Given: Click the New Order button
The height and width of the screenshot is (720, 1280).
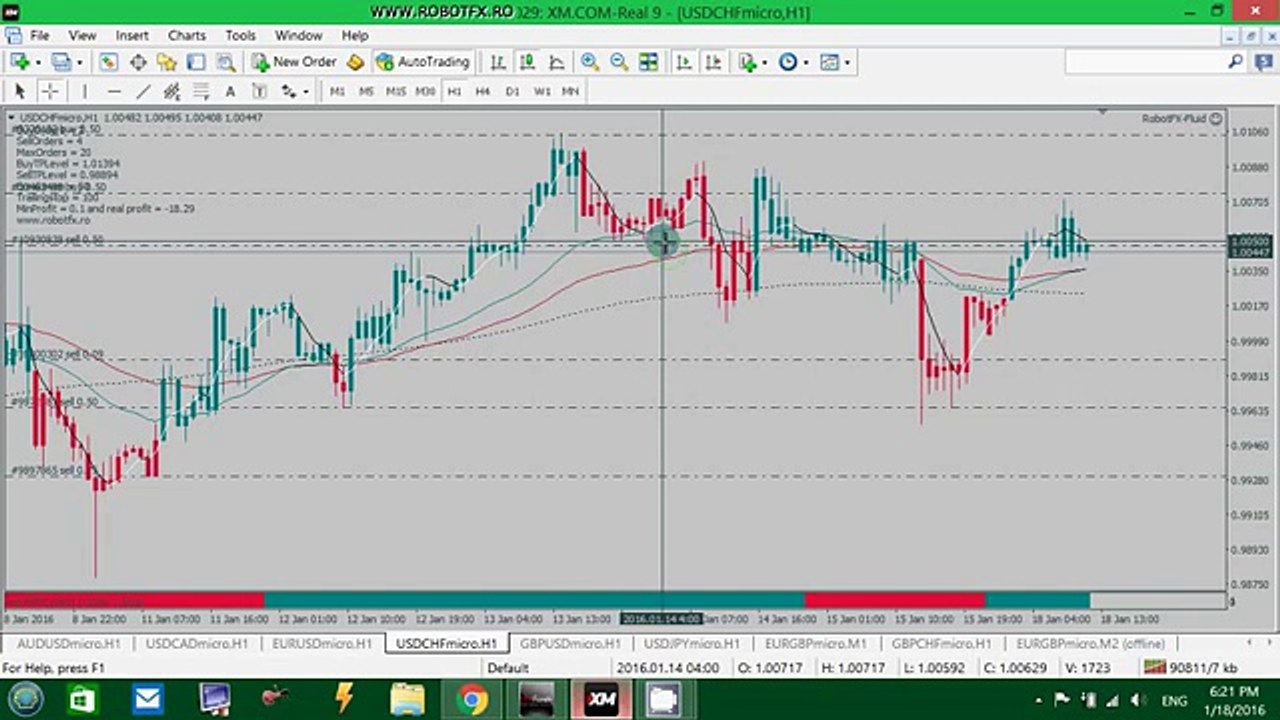Looking at the screenshot, I should [294, 62].
